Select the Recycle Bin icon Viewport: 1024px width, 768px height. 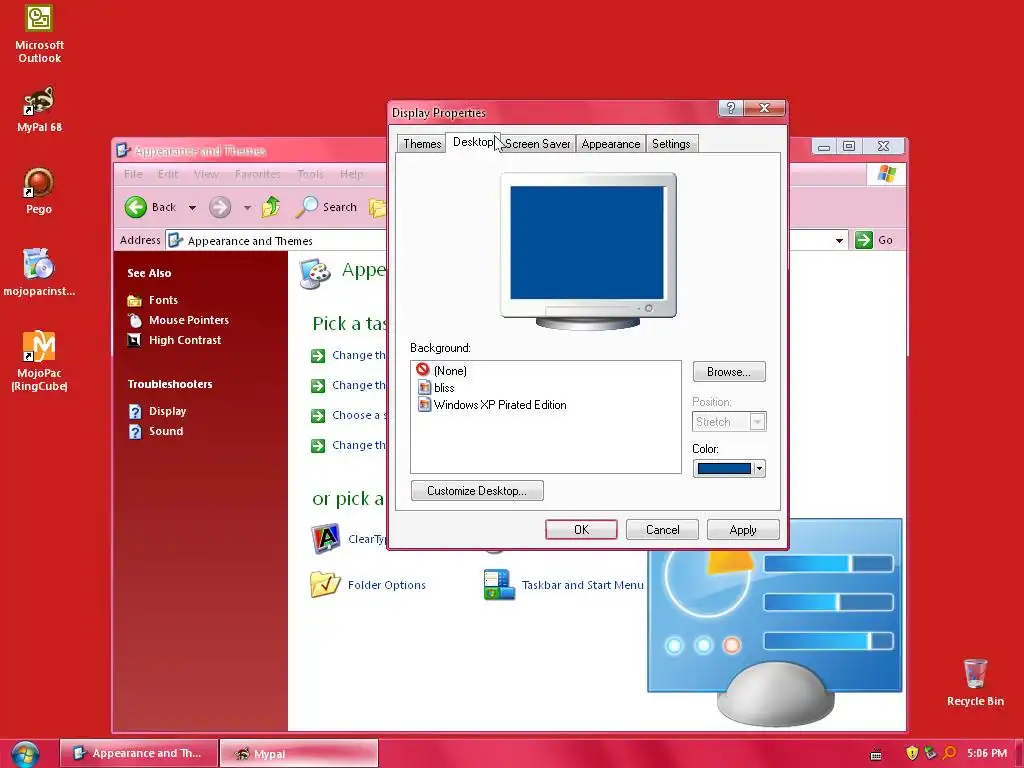pyautogui.click(x=975, y=682)
